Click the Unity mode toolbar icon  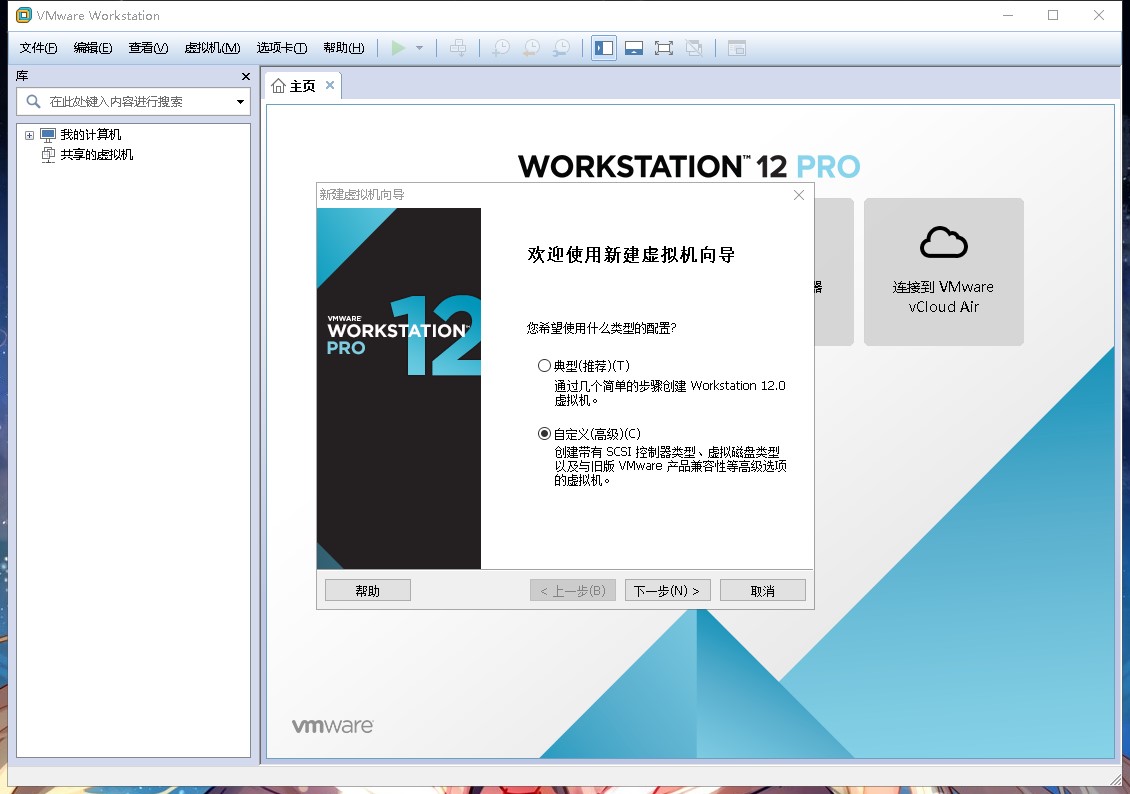(694, 48)
